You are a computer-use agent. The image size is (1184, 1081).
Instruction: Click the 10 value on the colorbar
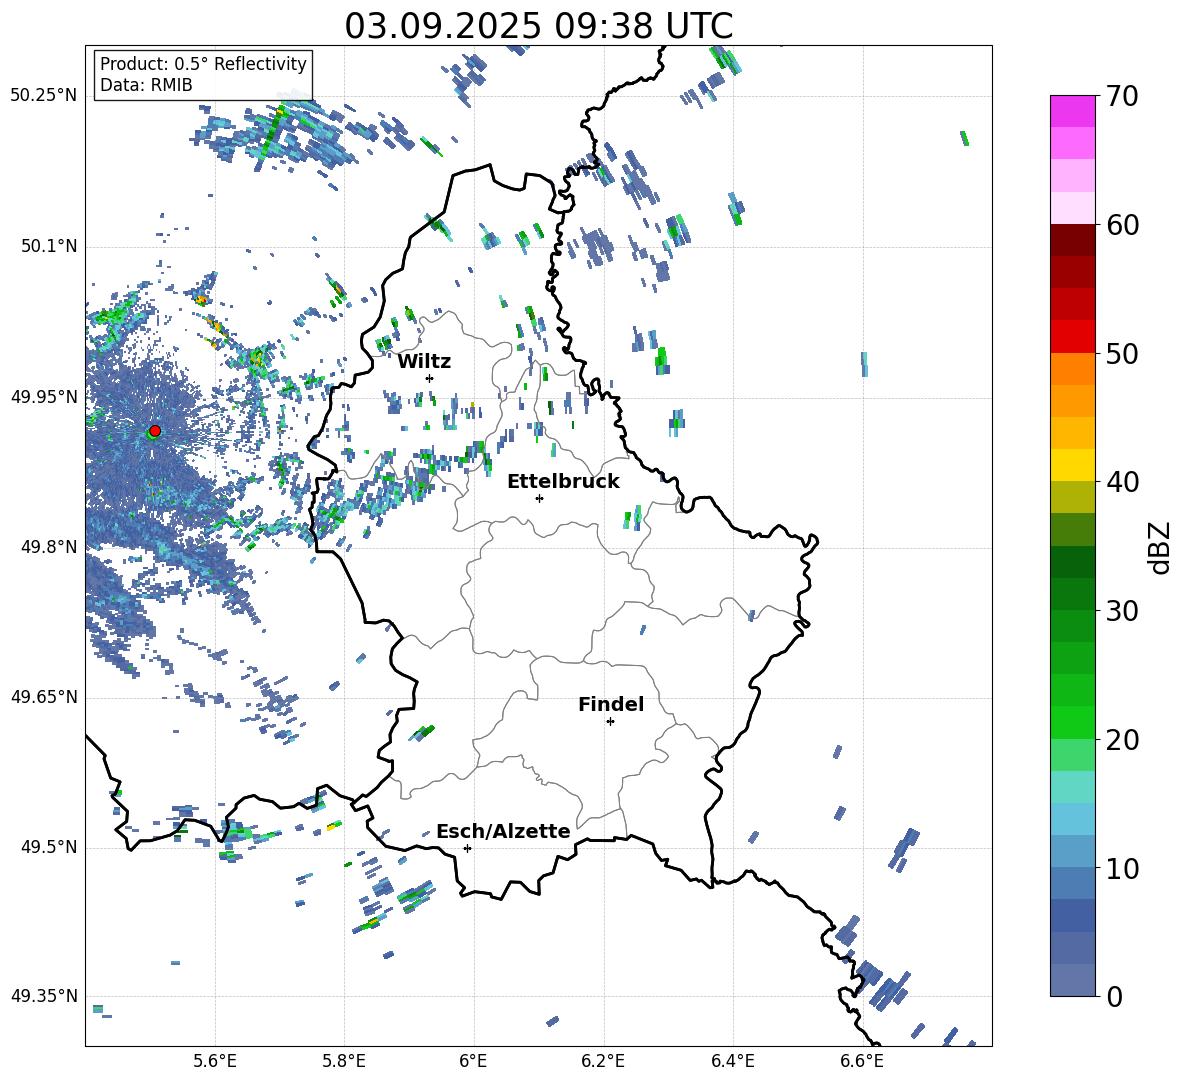[x=1122, y=868]
